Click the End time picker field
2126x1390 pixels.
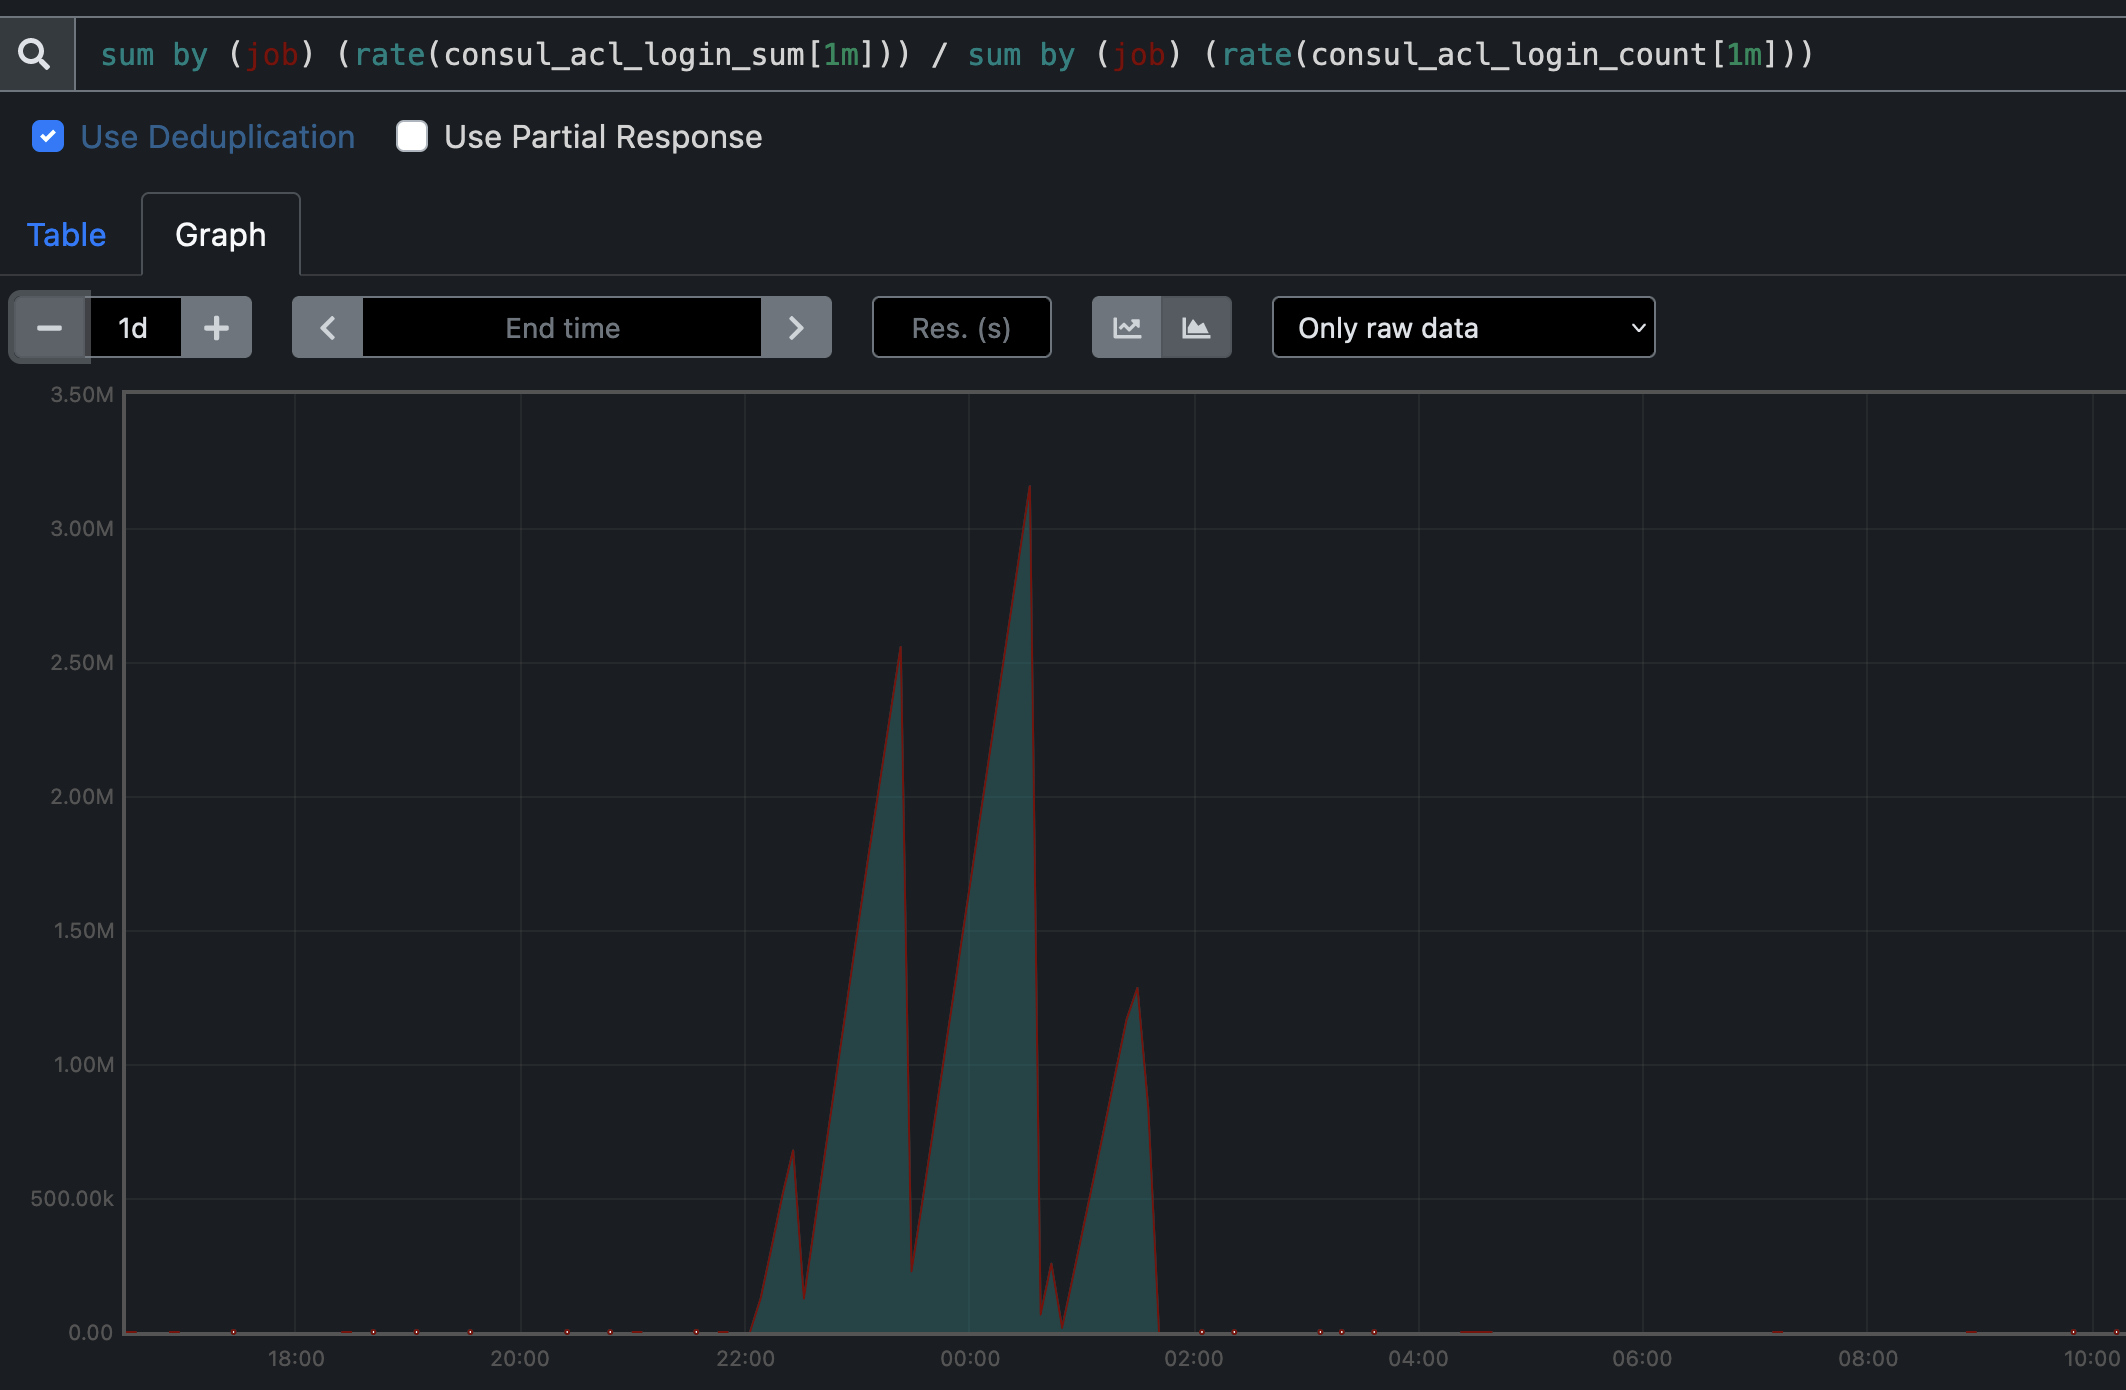pos(560,327)
